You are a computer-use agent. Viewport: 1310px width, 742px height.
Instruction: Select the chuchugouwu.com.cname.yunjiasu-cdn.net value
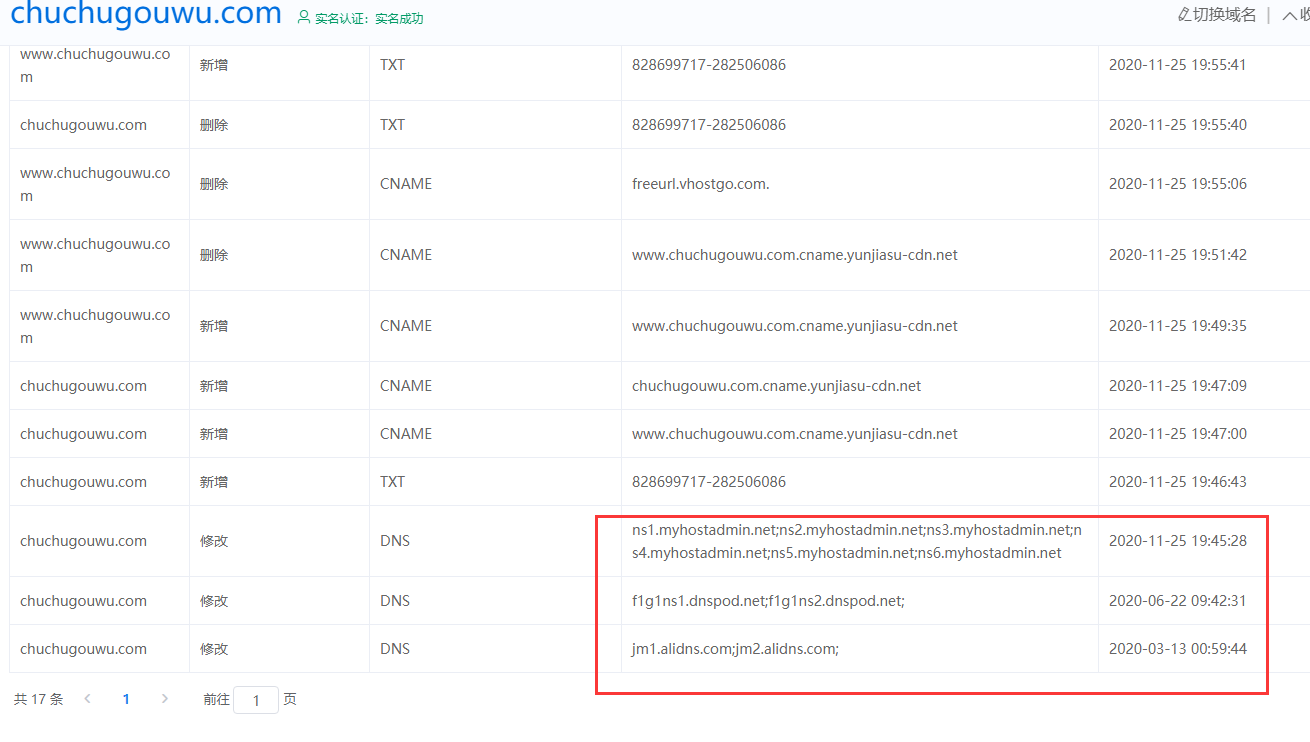click(x=776, y=386)
